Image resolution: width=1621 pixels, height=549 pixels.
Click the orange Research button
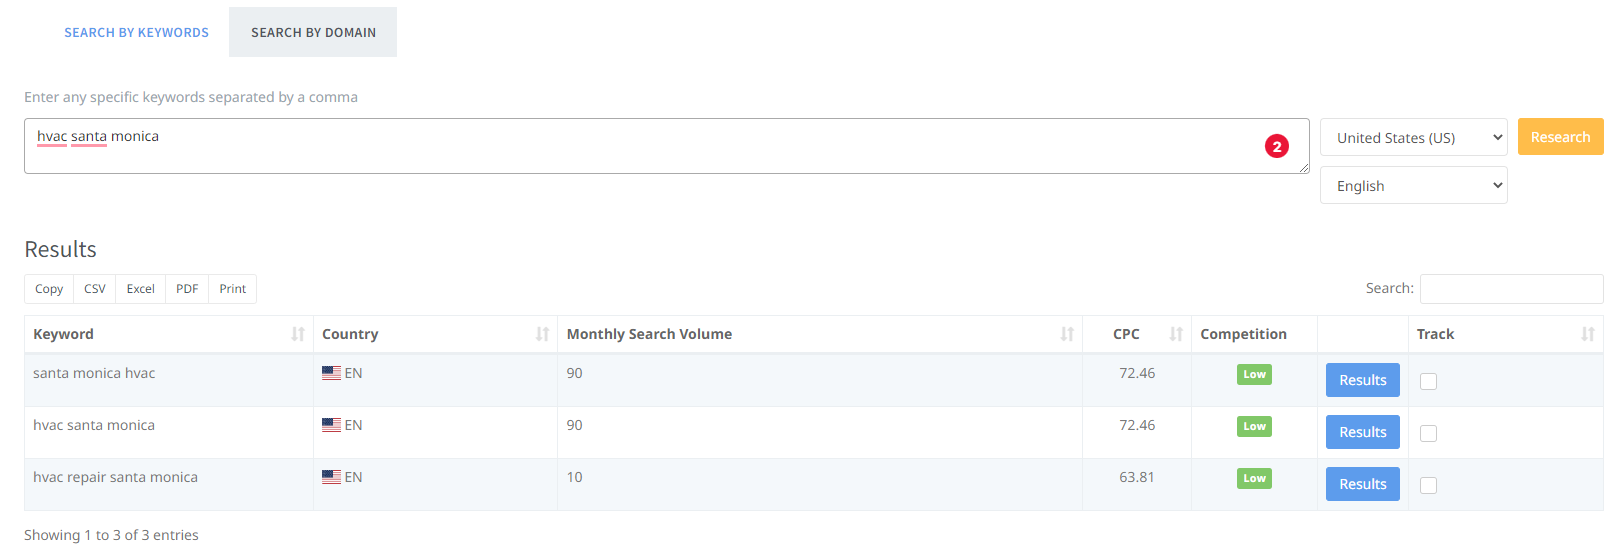click(x=1560, y=137)
